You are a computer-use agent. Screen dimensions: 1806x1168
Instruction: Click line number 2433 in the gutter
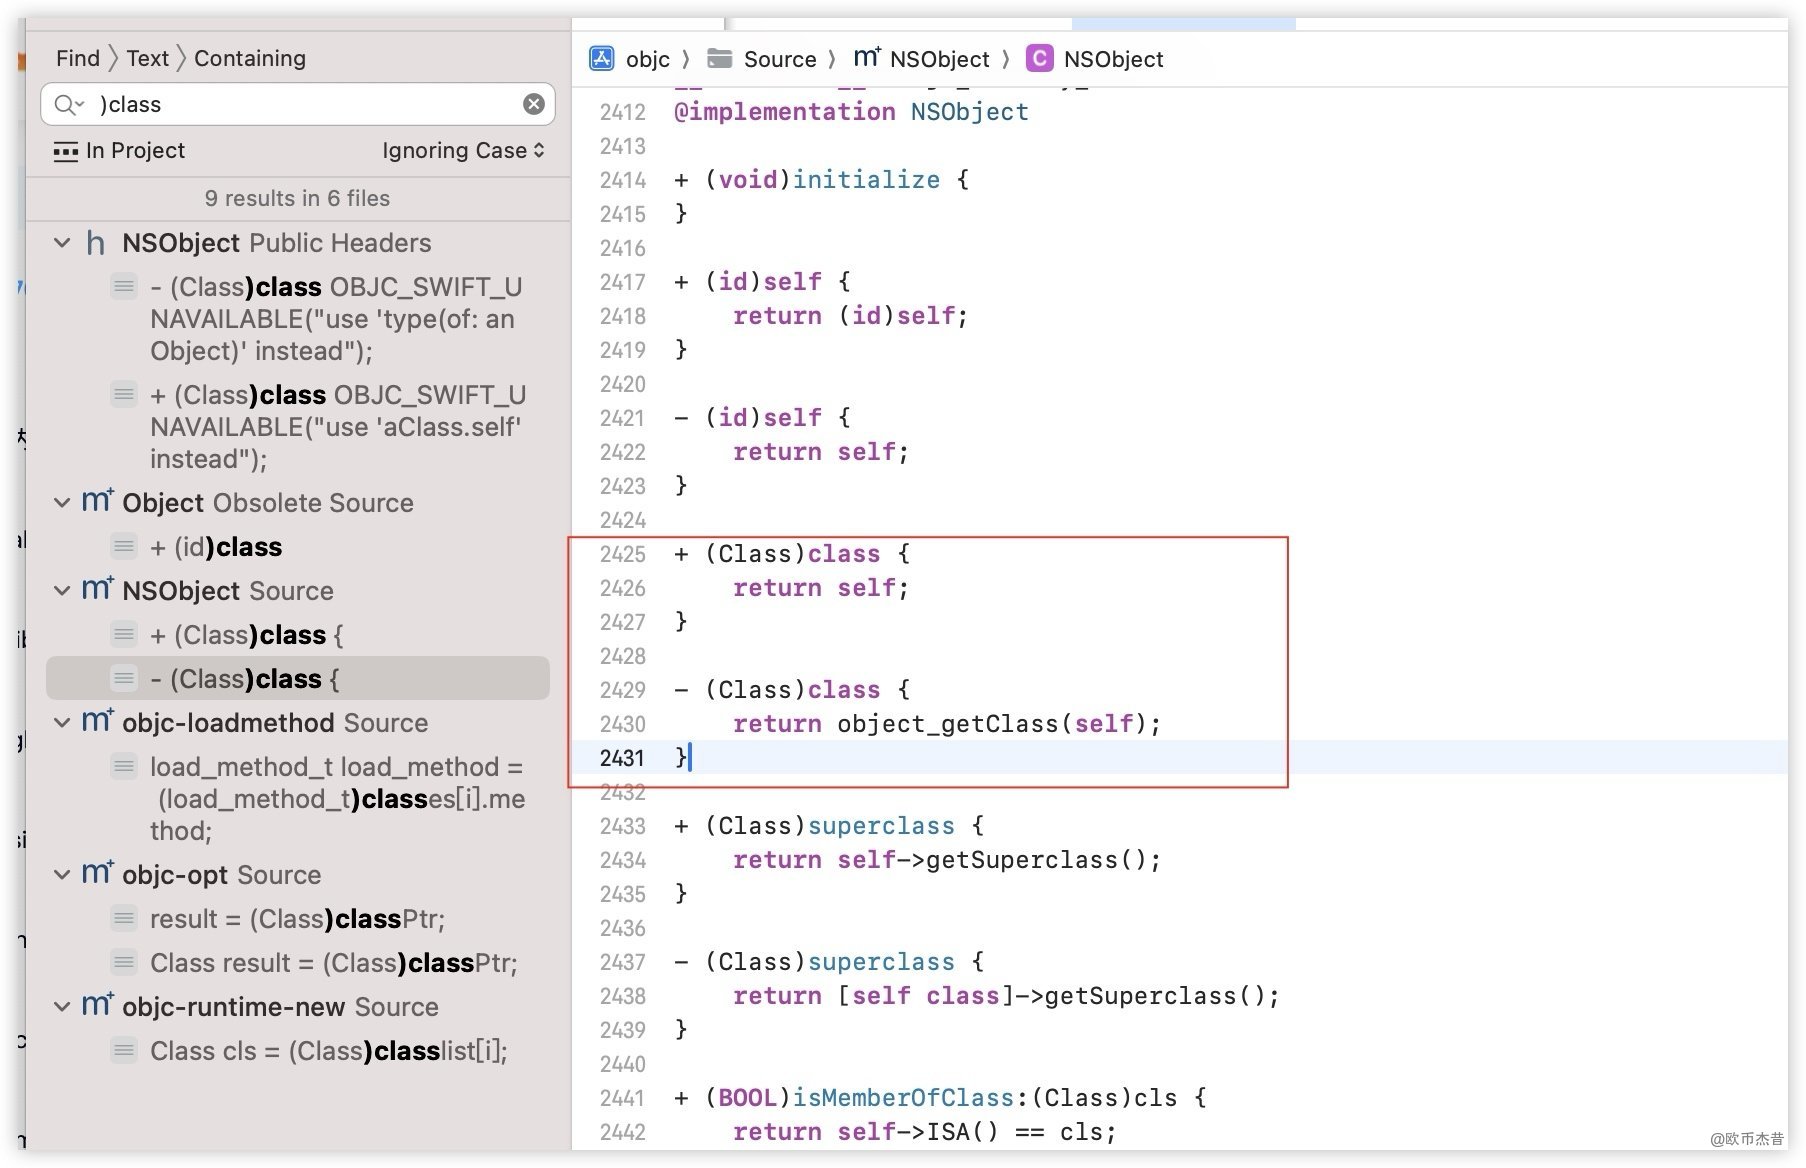(622, 826)
